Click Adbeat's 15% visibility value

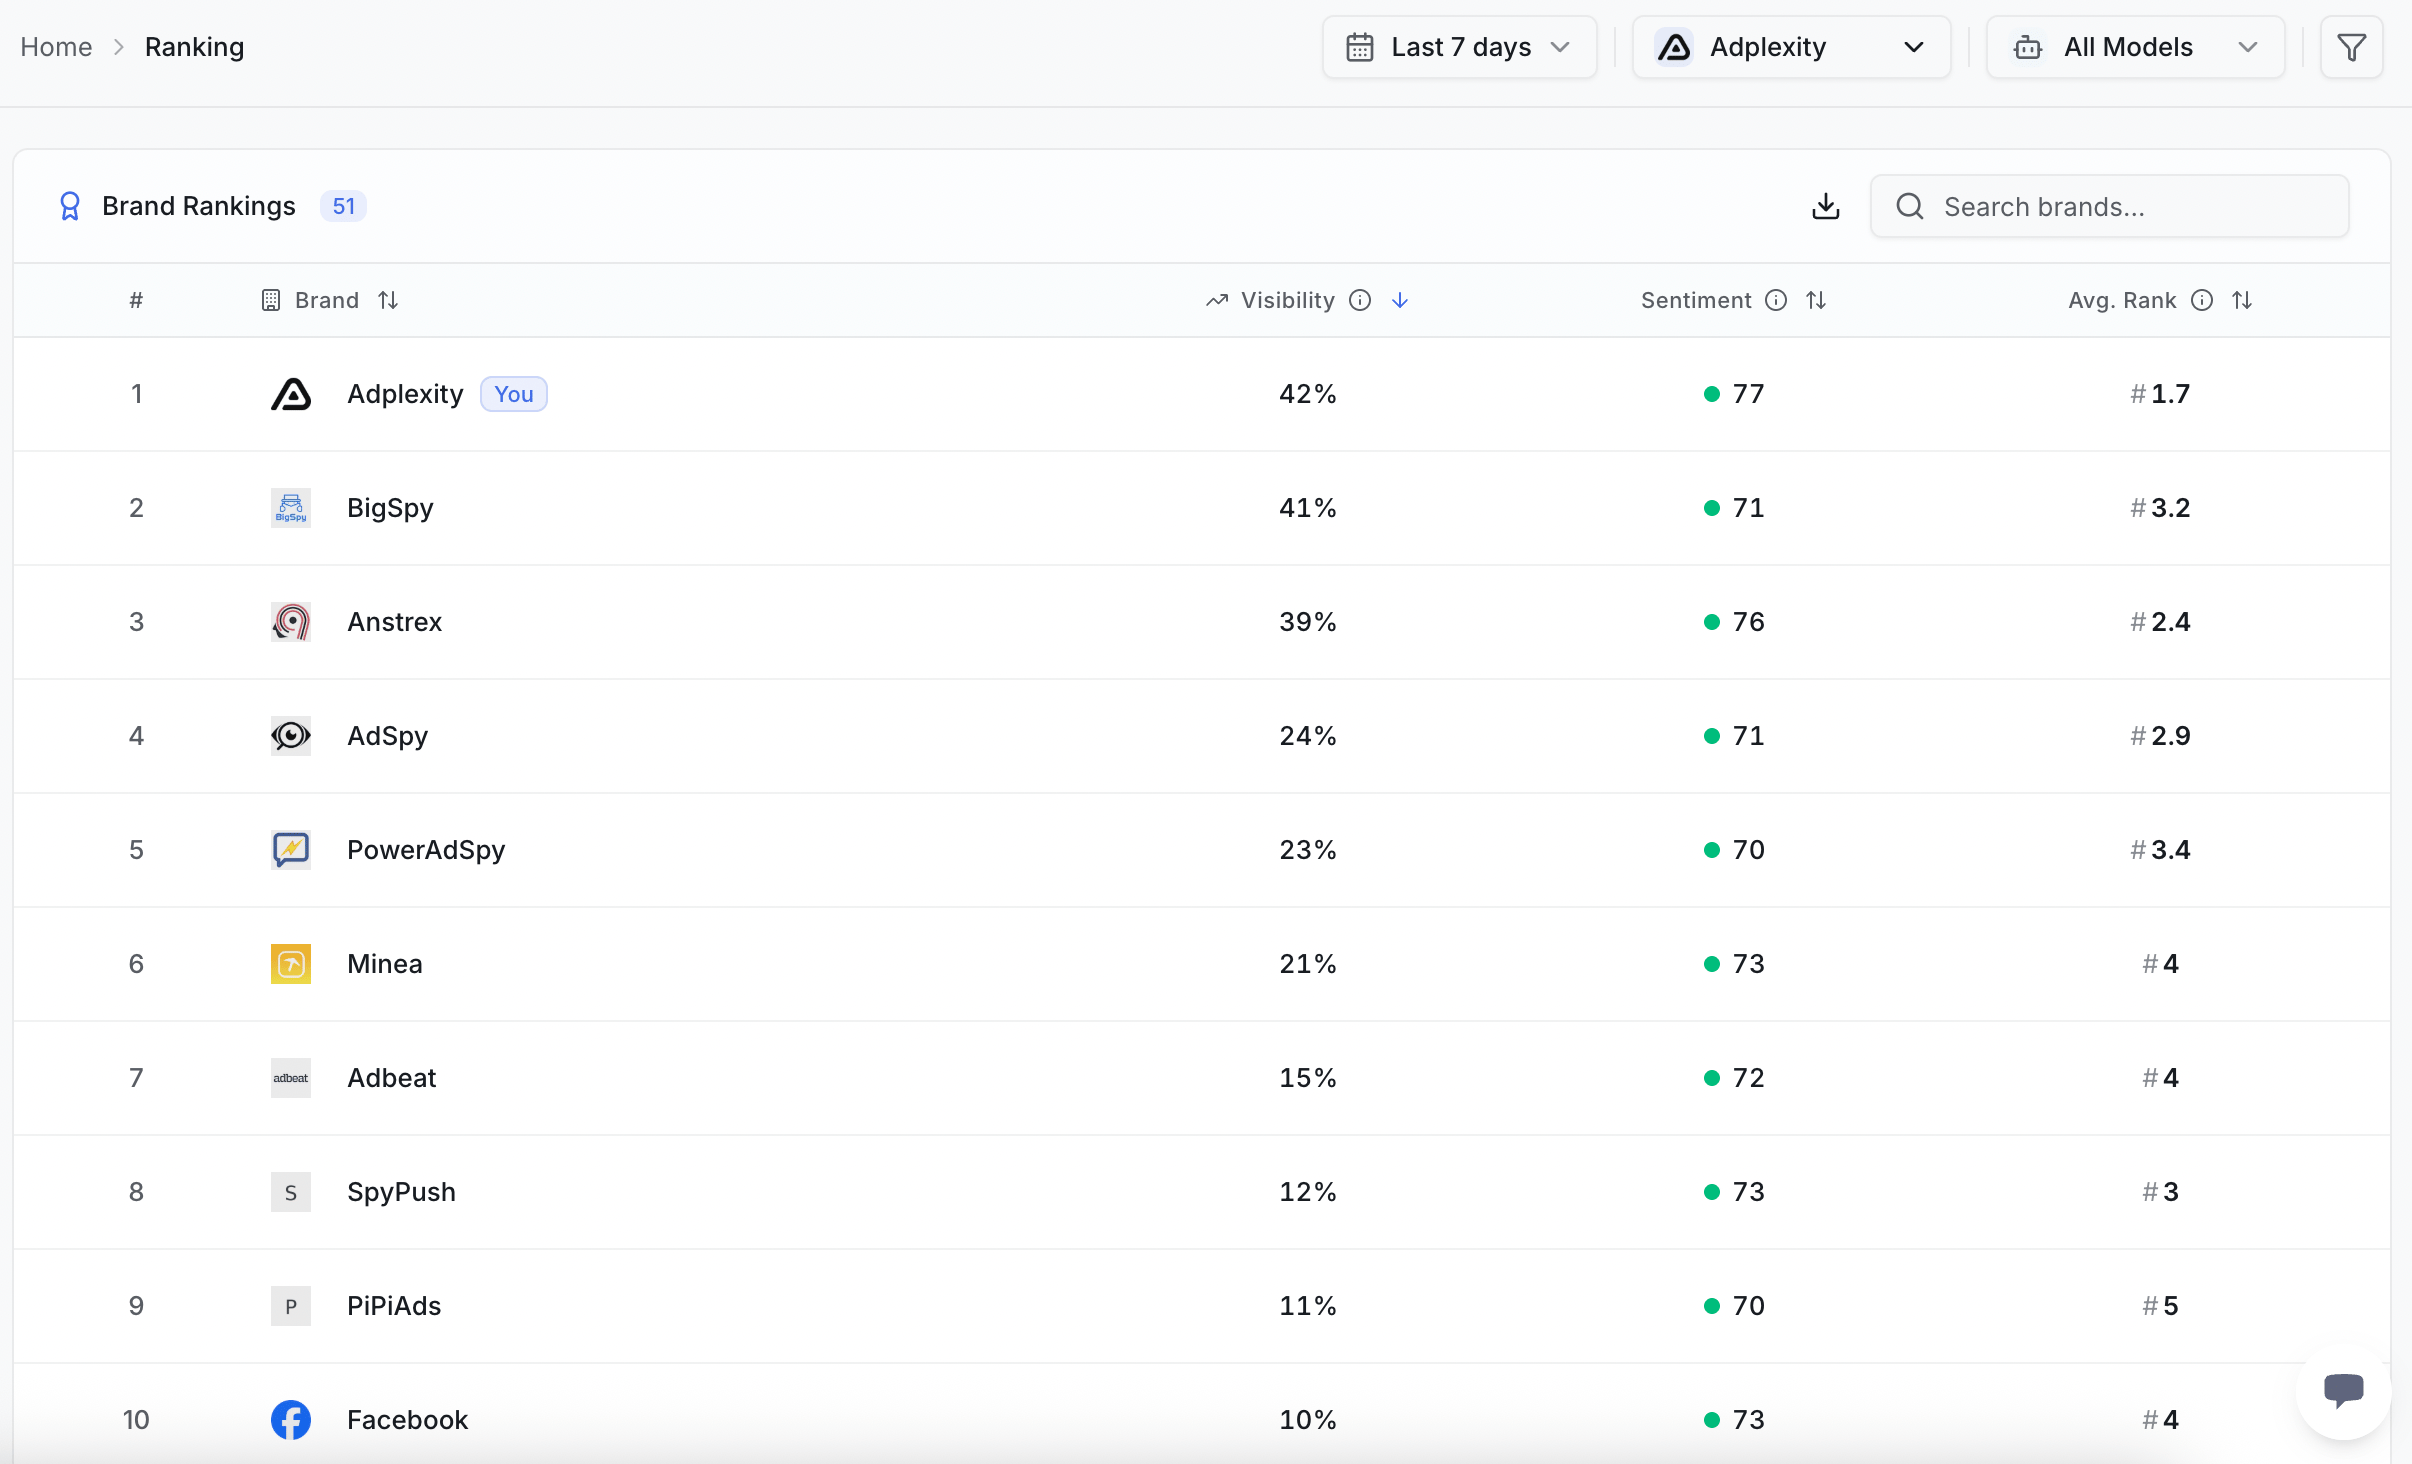[1308, 1078]
